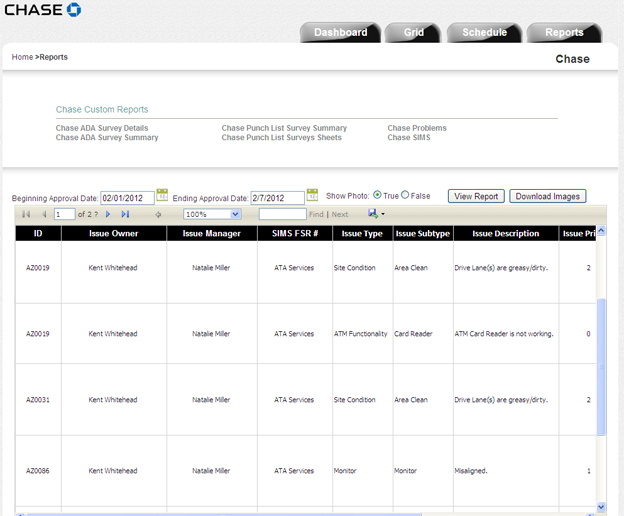624x516 pixels.
Task: Click the Next search link
Action: coord(340,214)
